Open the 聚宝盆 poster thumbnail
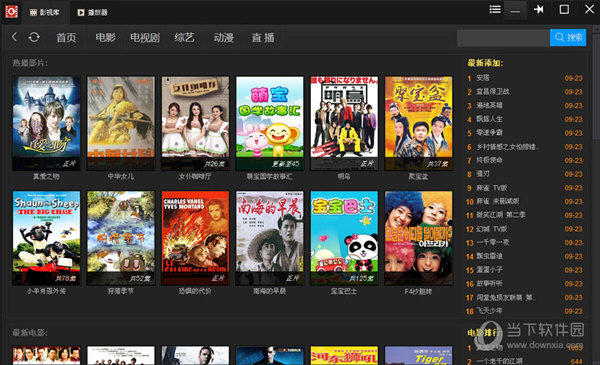 coord(418,123)
